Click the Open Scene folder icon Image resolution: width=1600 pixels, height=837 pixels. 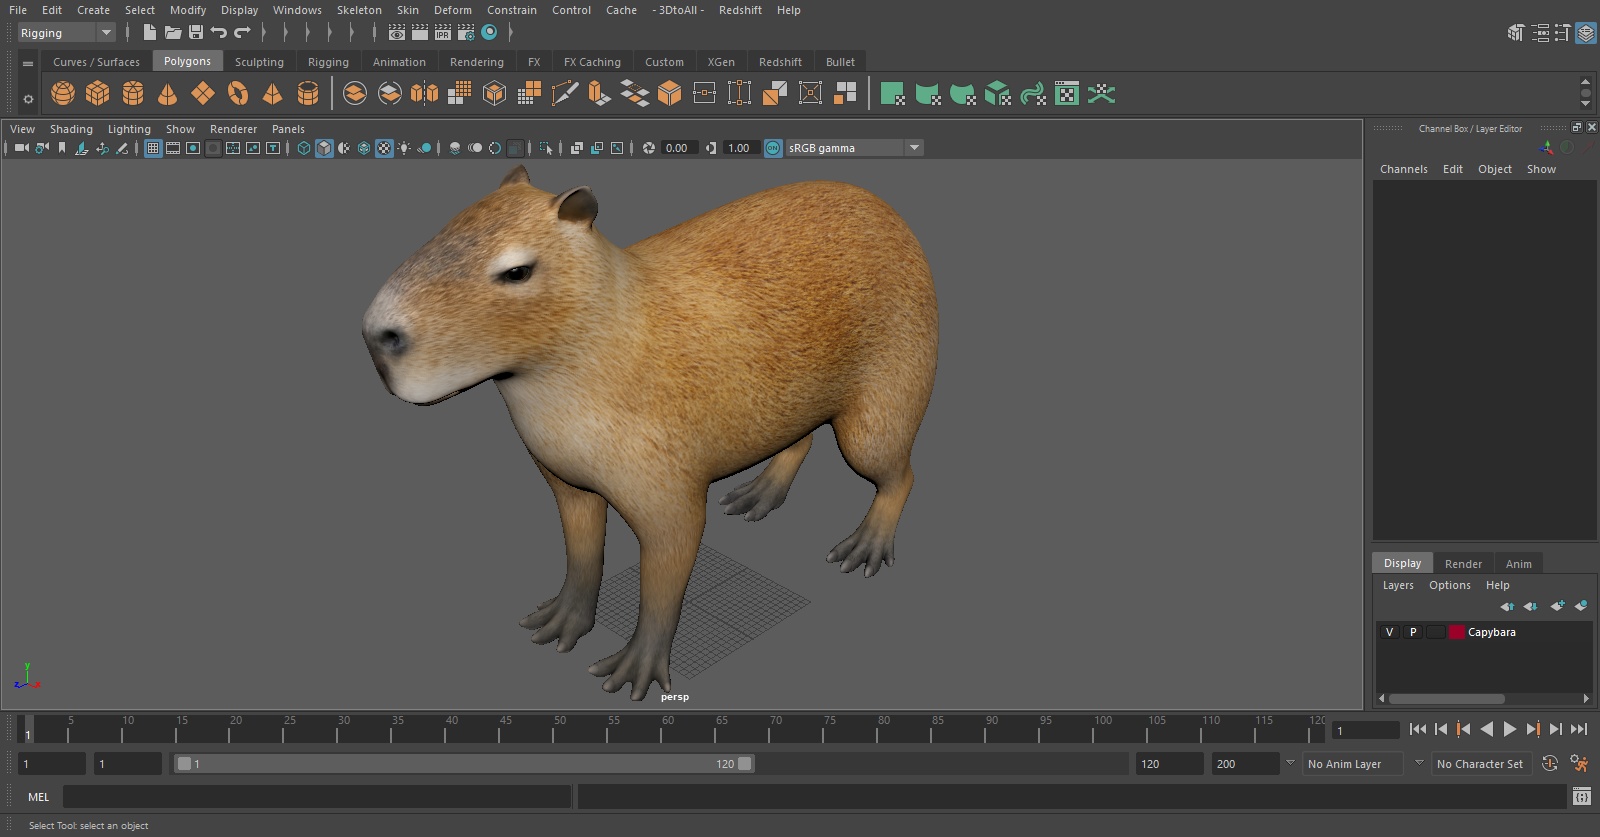(172, 33)
